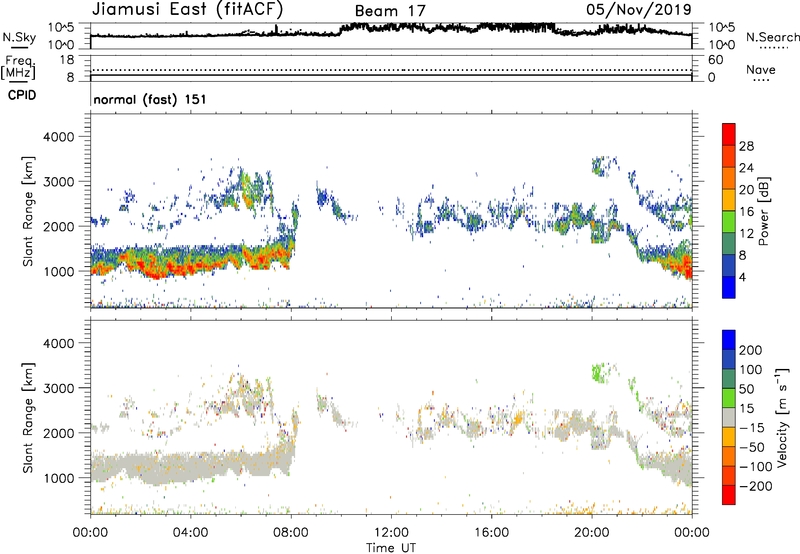Click the '-50' velocity colorbar tick
The height and width of the screenshot is (554, 800).
click(752, 447)
